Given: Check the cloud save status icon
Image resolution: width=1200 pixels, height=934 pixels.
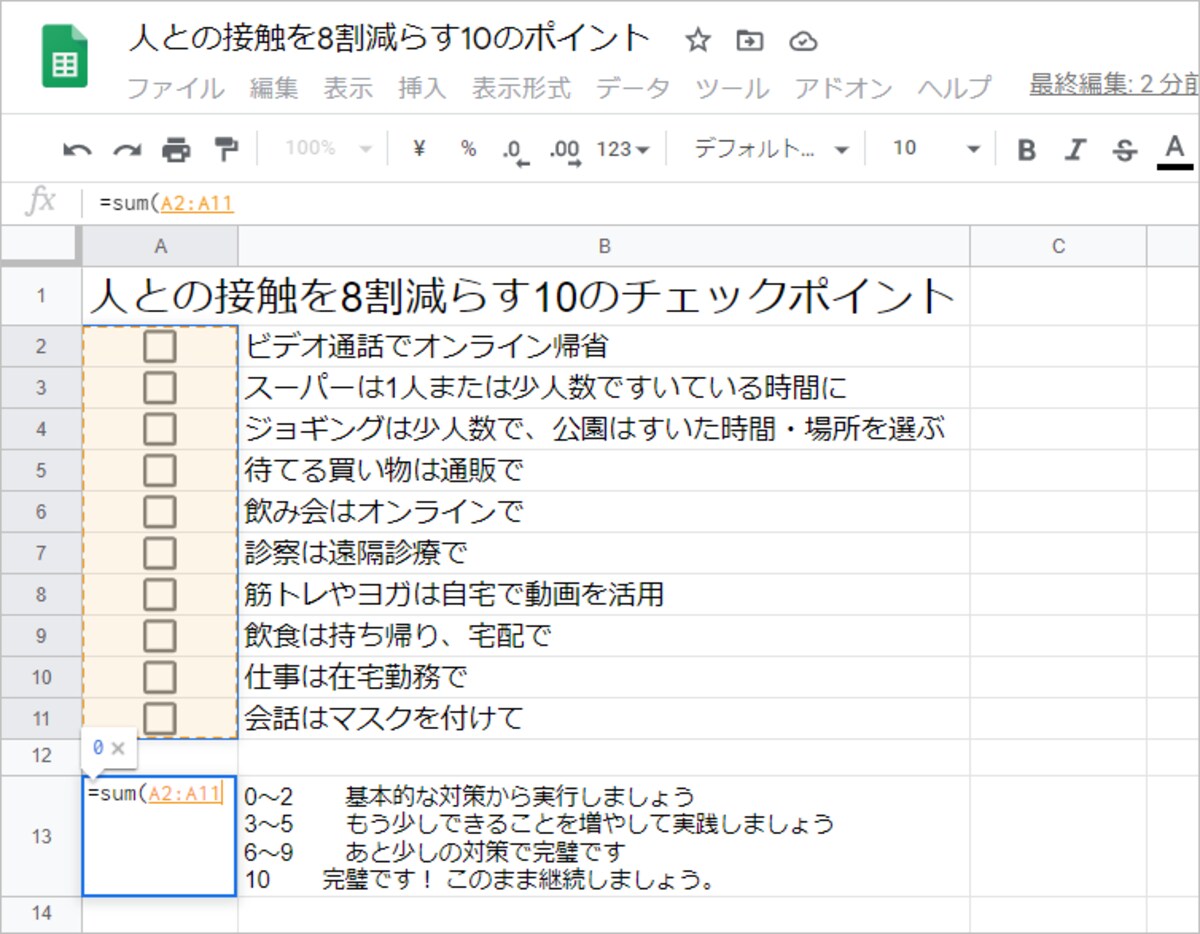Looking at the screenshot, I should point(803,41).
